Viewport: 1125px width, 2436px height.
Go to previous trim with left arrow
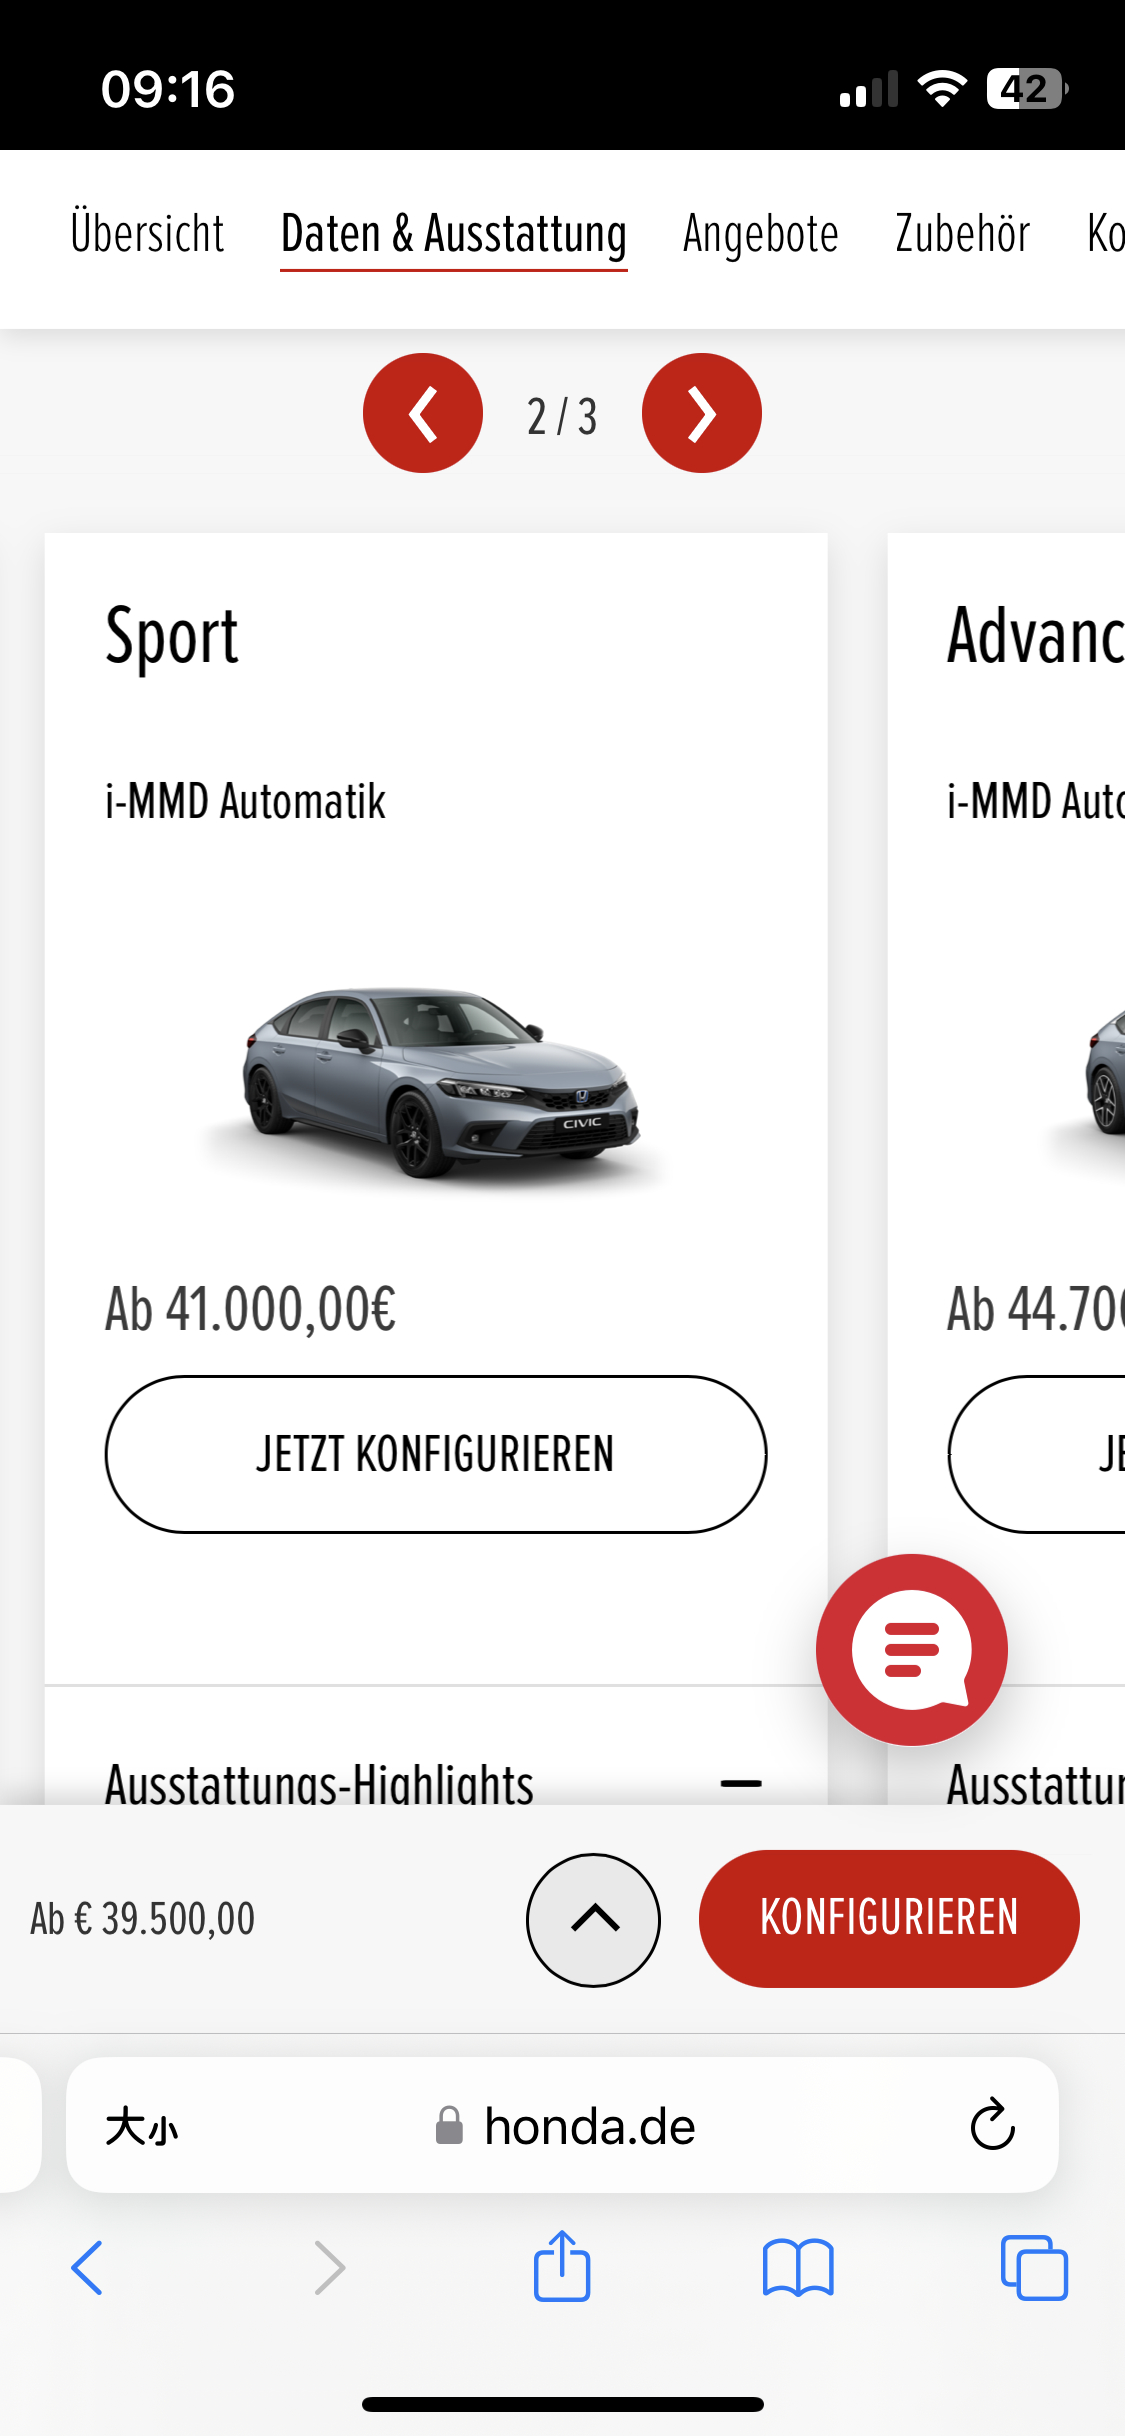pyautogui.click(x=422, y=413)
